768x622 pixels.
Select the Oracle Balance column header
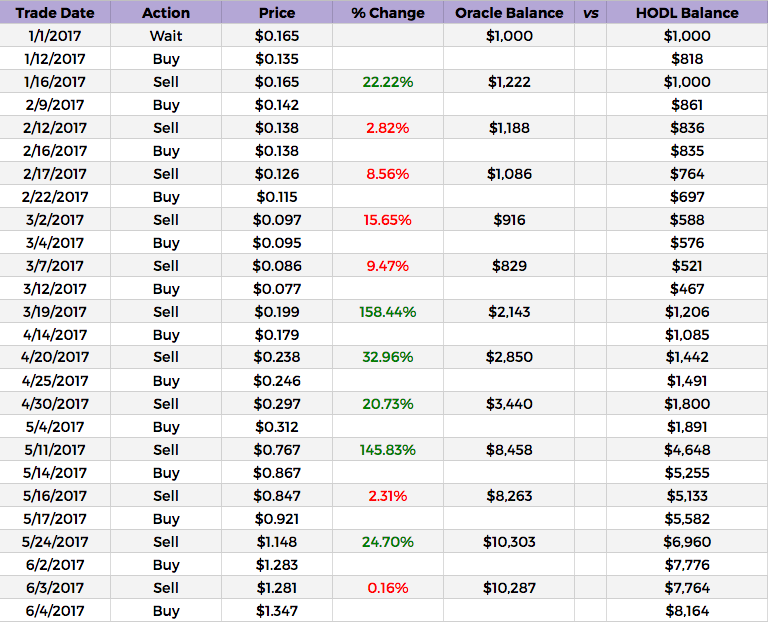[509, 13]
